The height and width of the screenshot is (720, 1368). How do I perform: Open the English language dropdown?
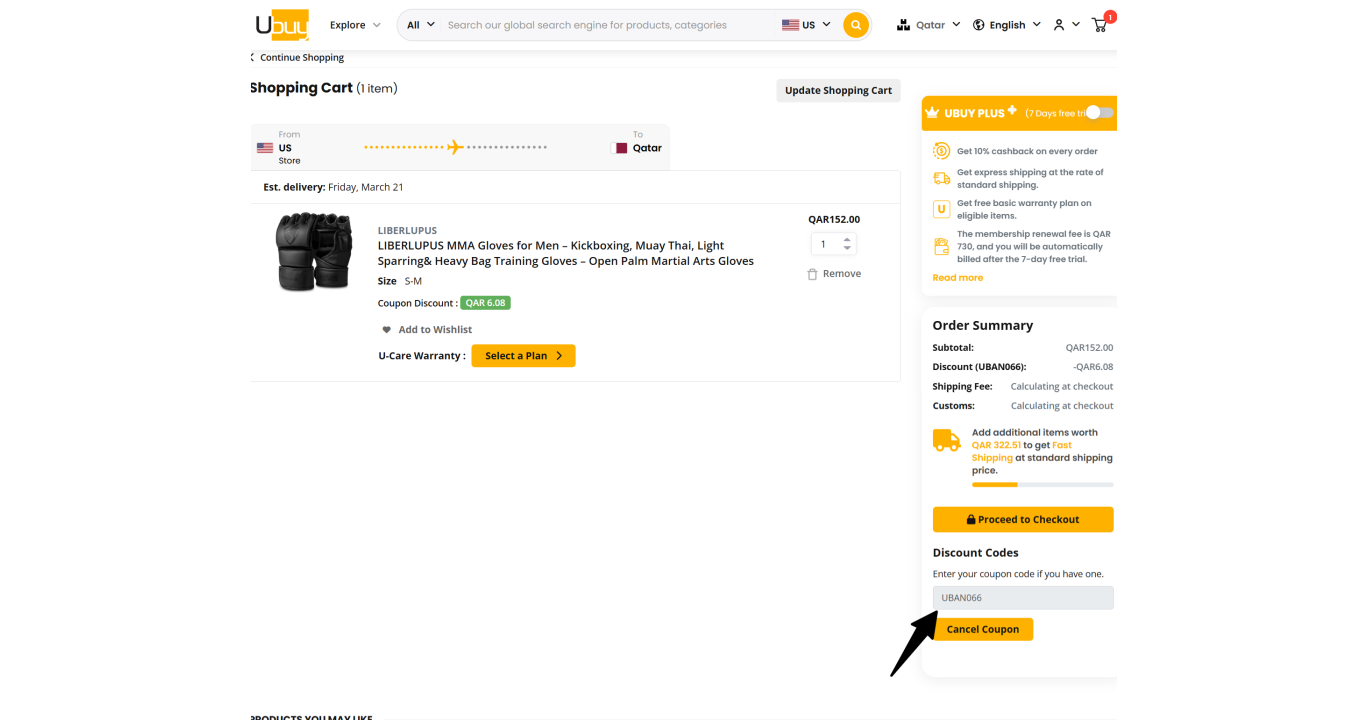point(1007,25)
